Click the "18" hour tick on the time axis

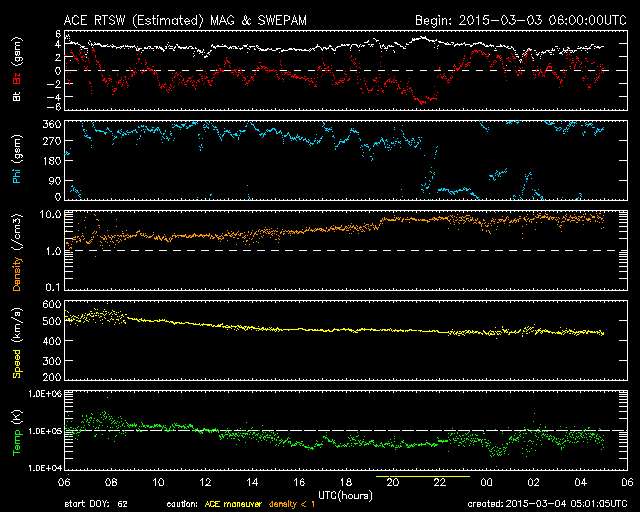point(346,483)
